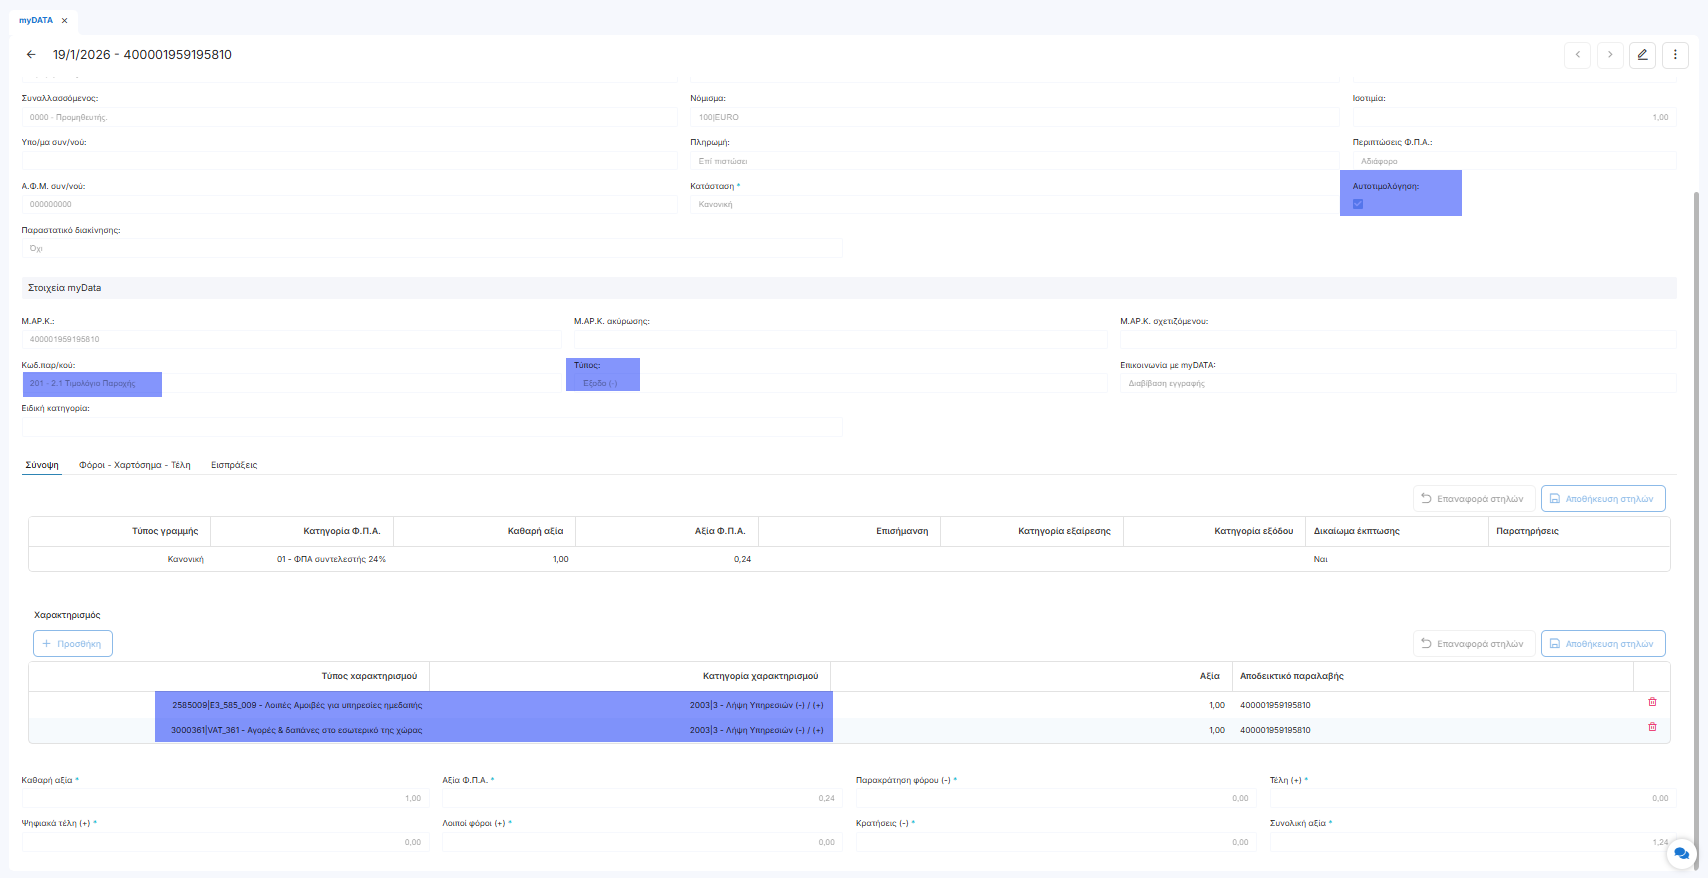
Task: Click the back arrow beside the record title
Action: [31, 55]
